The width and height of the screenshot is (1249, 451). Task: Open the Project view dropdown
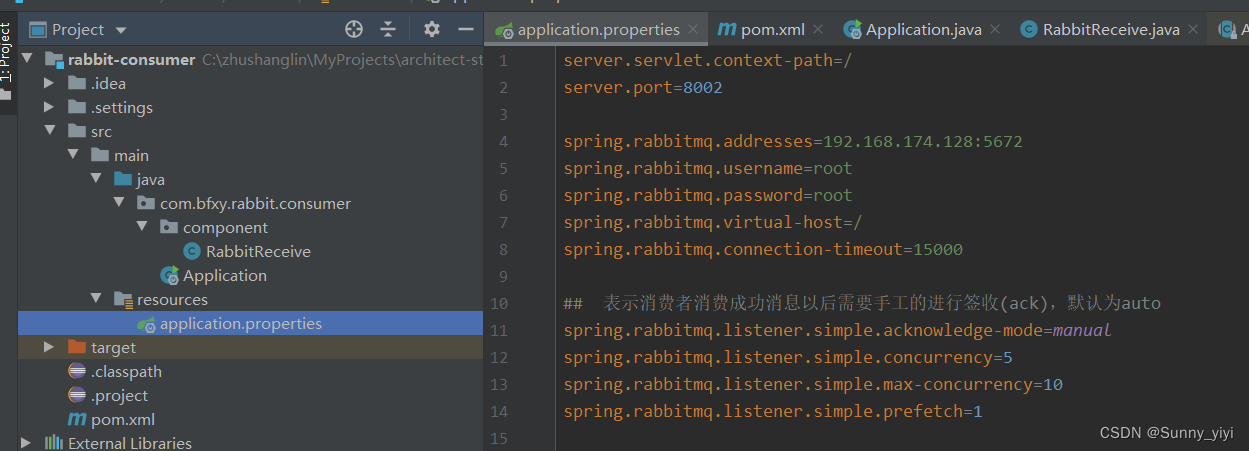tap(121, 30)
